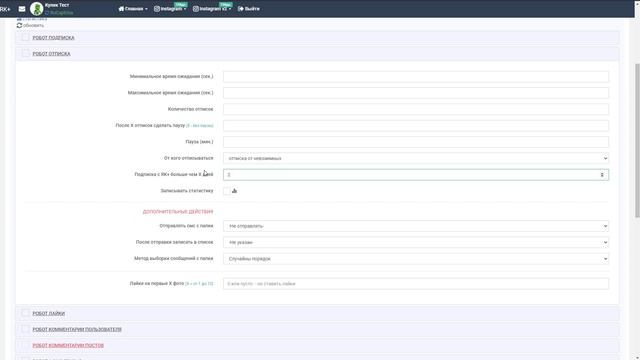The image size is (640, 360).
Task: Click the user avatar picture
Action: [x=36, y=9]
